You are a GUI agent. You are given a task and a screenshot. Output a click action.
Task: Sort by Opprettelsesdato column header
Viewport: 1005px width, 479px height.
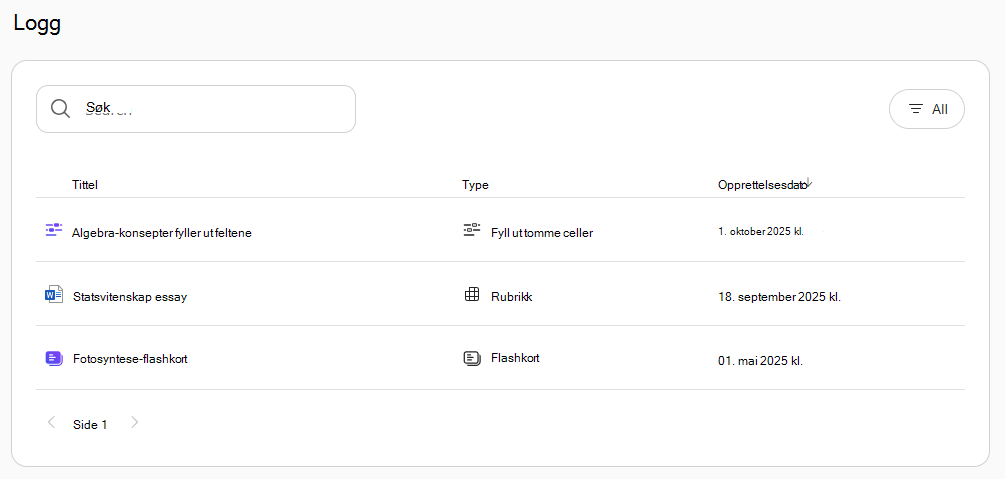[x=761, y=185]
